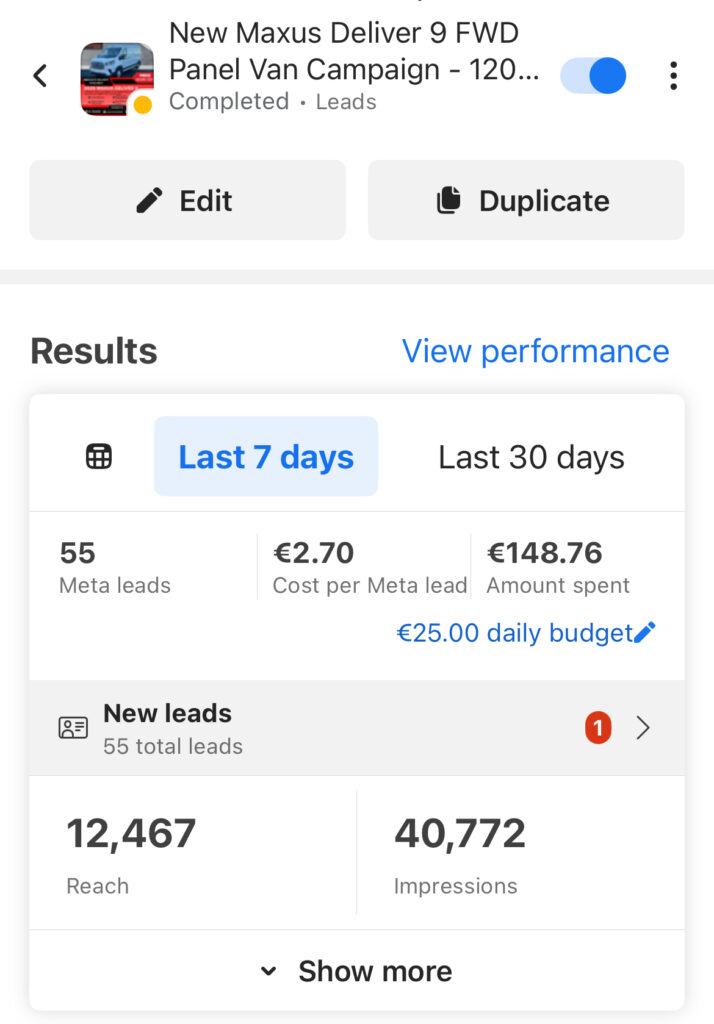Toggle the campaign on/off switch
This screenshot has width=714, height=1024.
(594, 75)
